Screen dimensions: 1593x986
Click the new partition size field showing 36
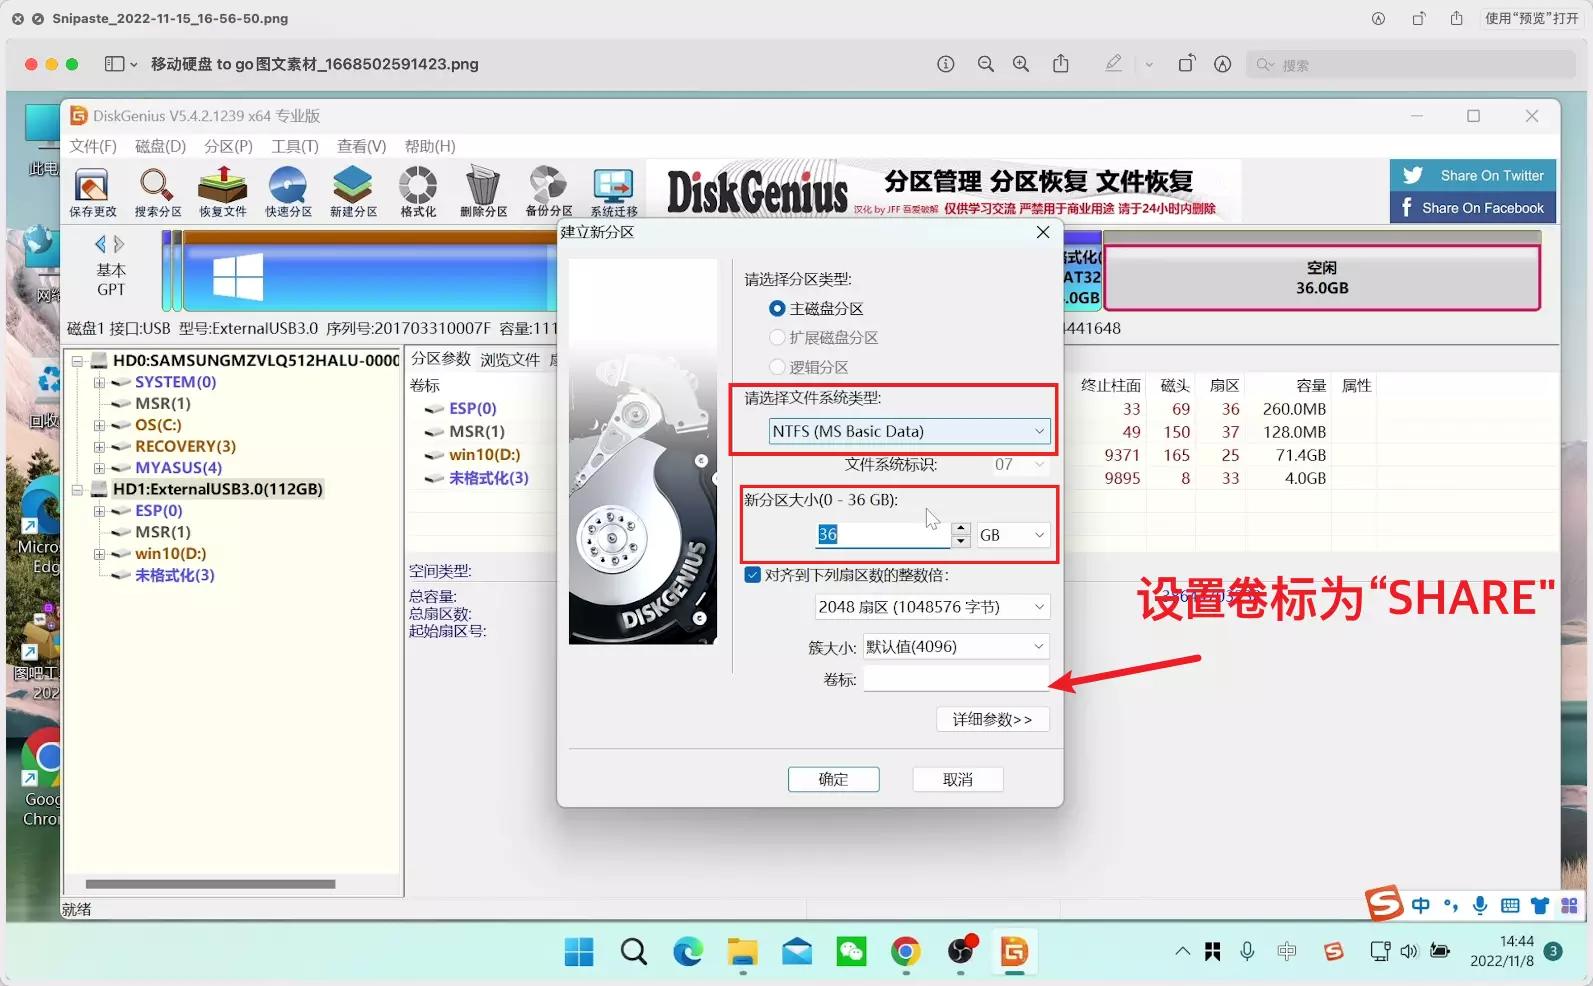point(883,535)
